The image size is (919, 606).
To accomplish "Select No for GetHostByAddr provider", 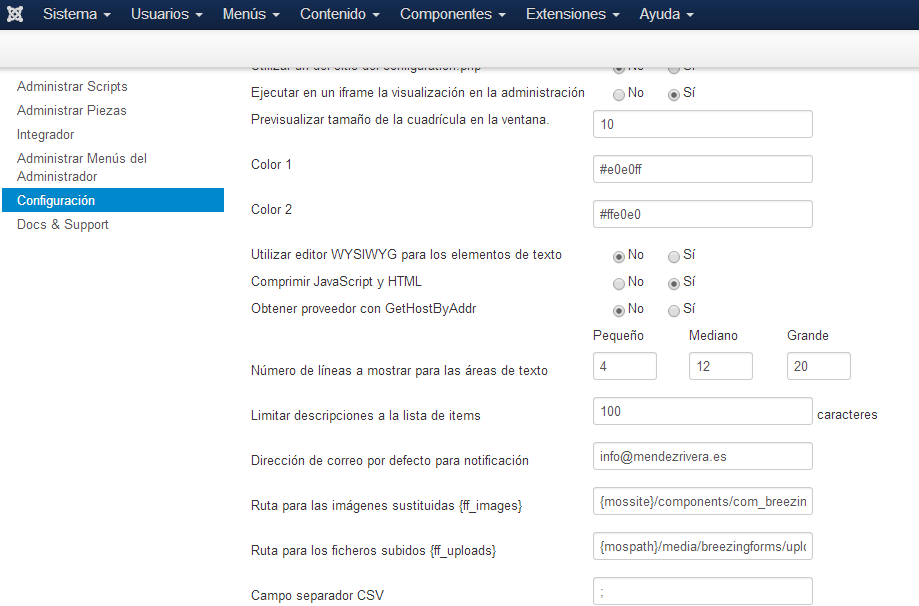I will point(618,310).
